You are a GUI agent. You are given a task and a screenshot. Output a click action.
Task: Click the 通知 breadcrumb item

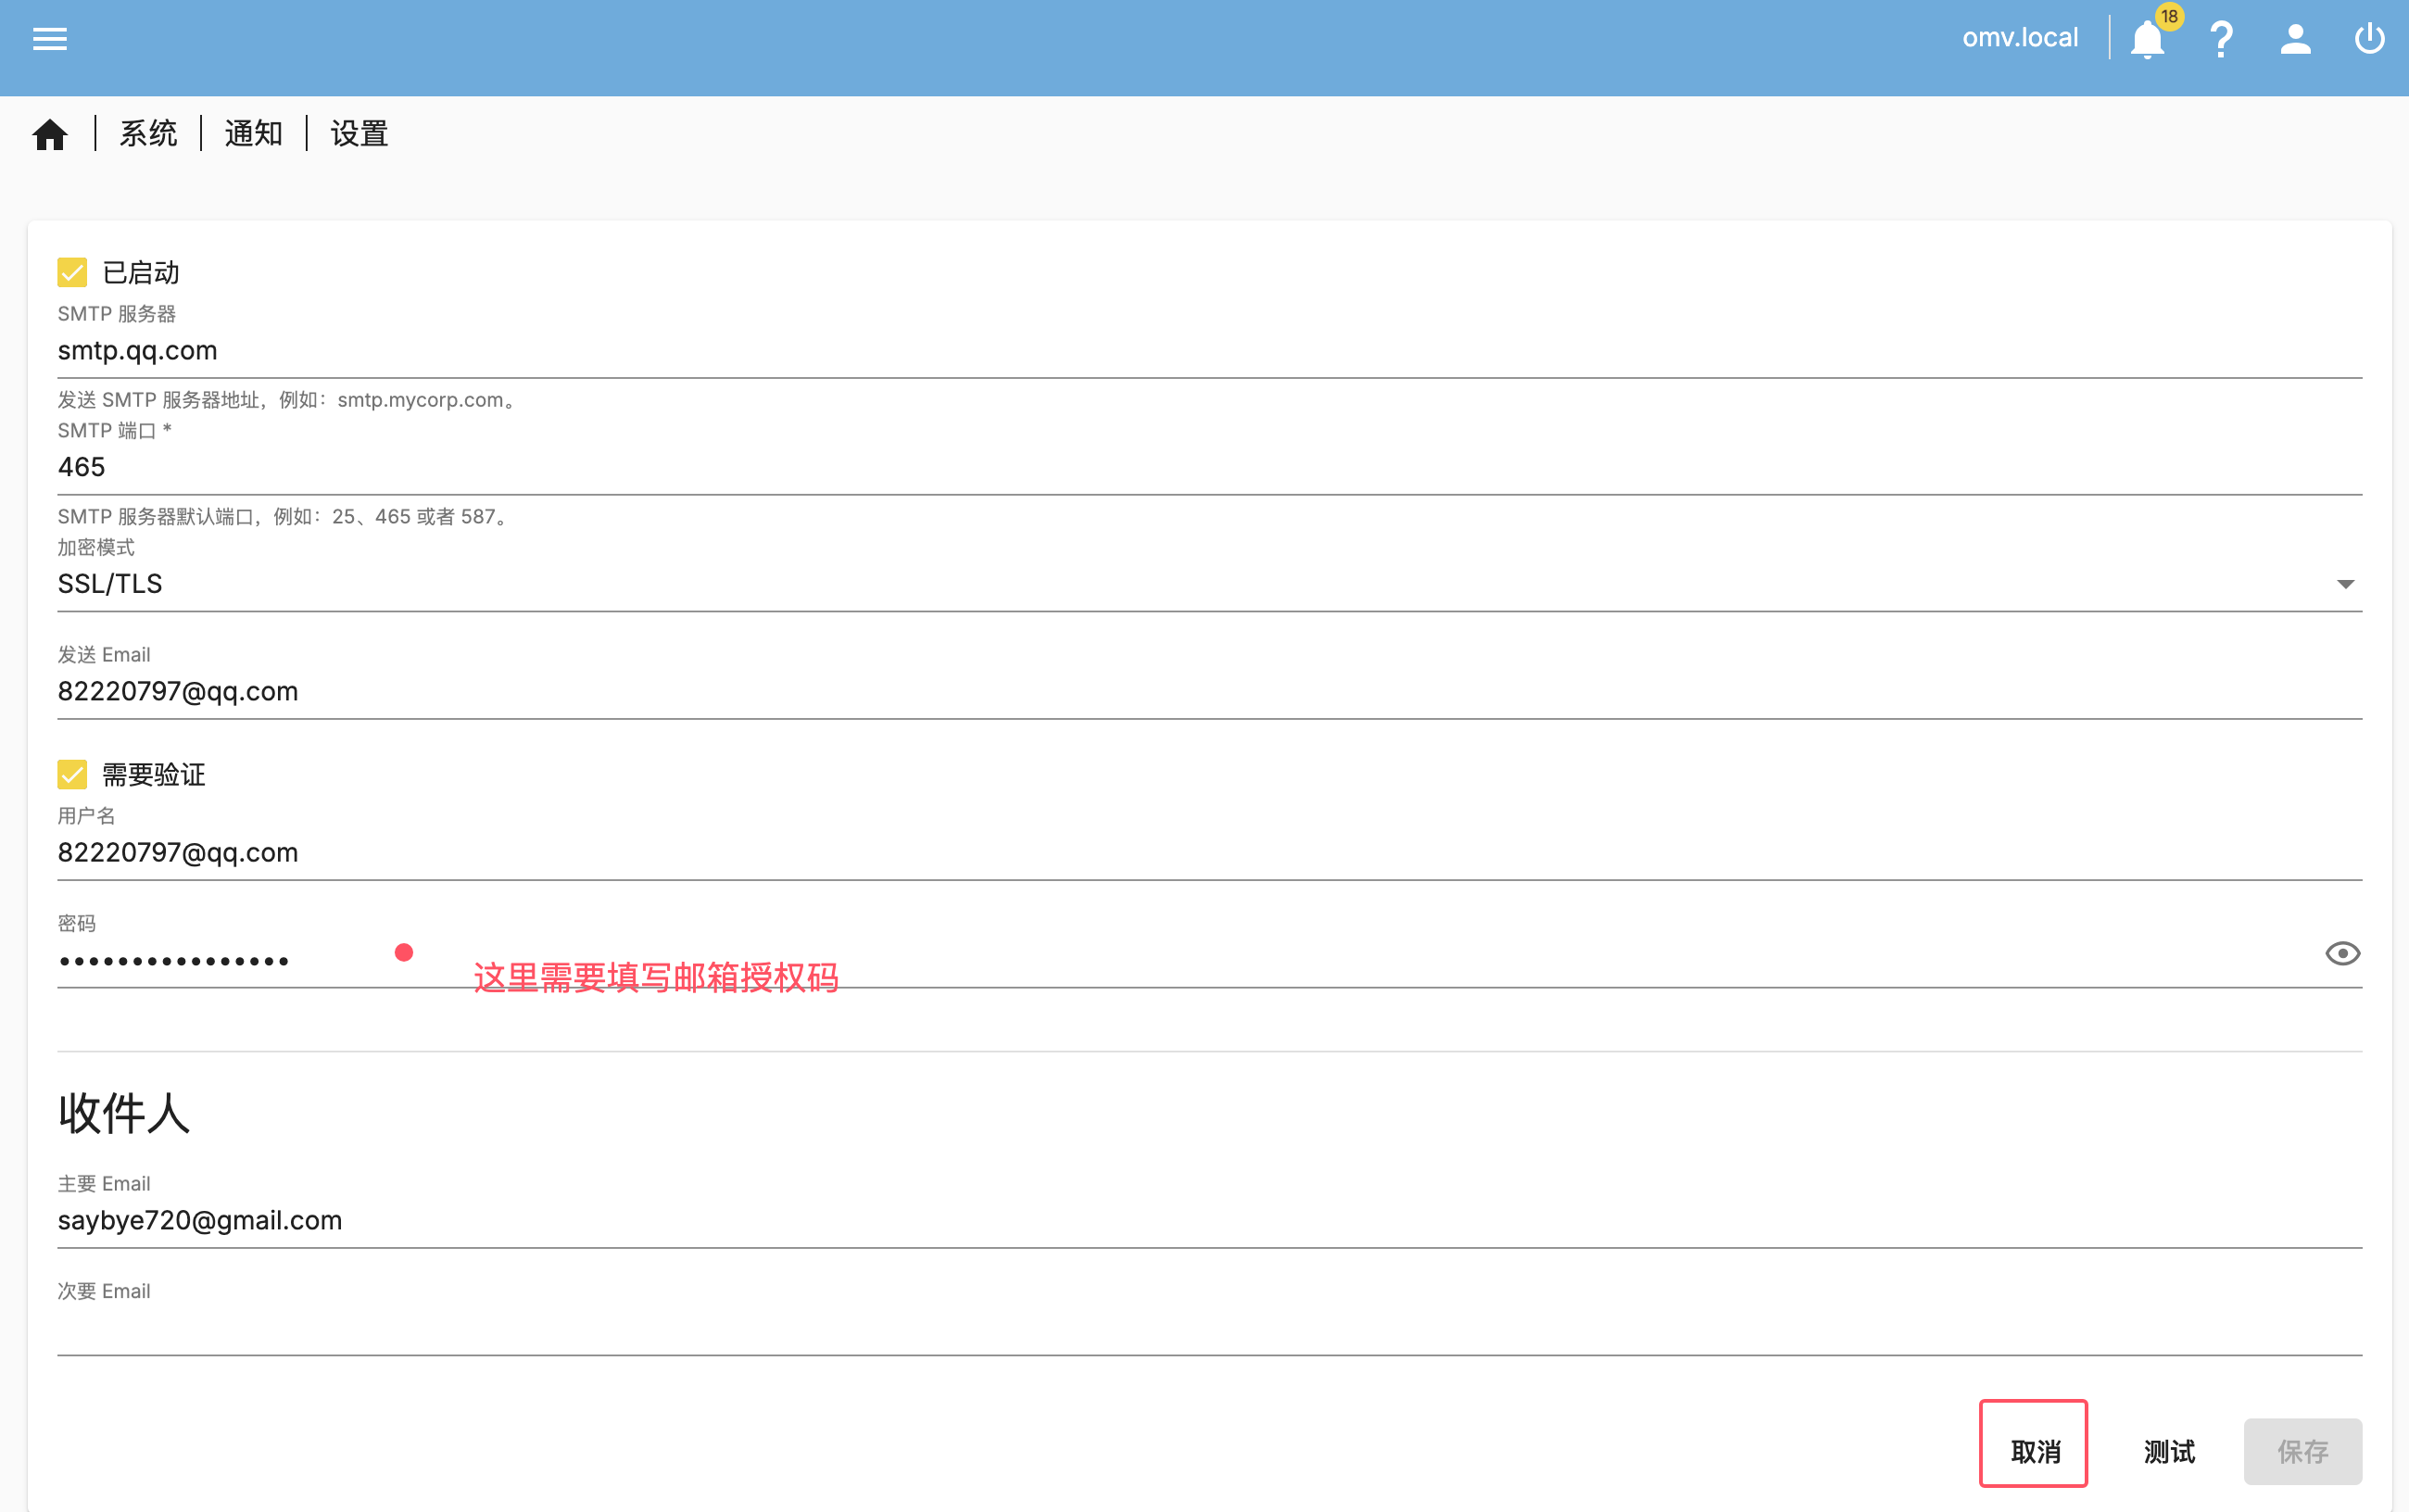[253, 134]
